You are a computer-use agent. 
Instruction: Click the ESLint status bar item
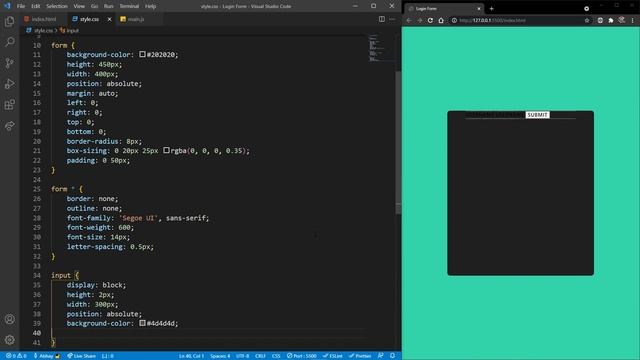(333, 356)
